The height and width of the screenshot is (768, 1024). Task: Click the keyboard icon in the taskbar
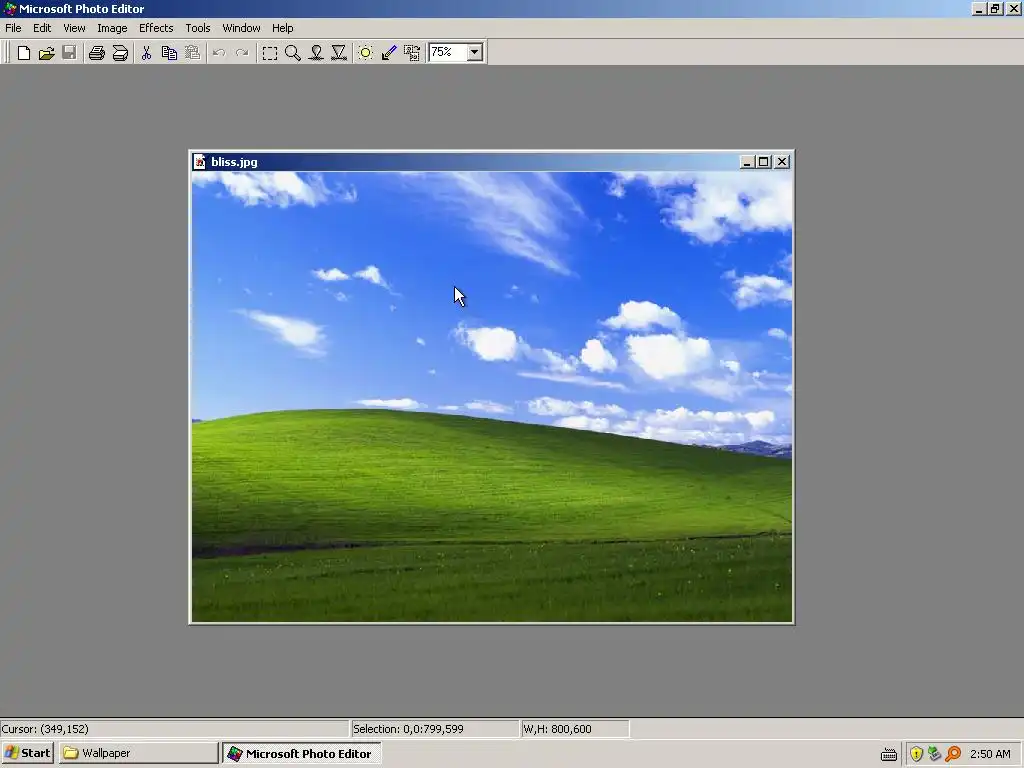[x=888, y=755]
